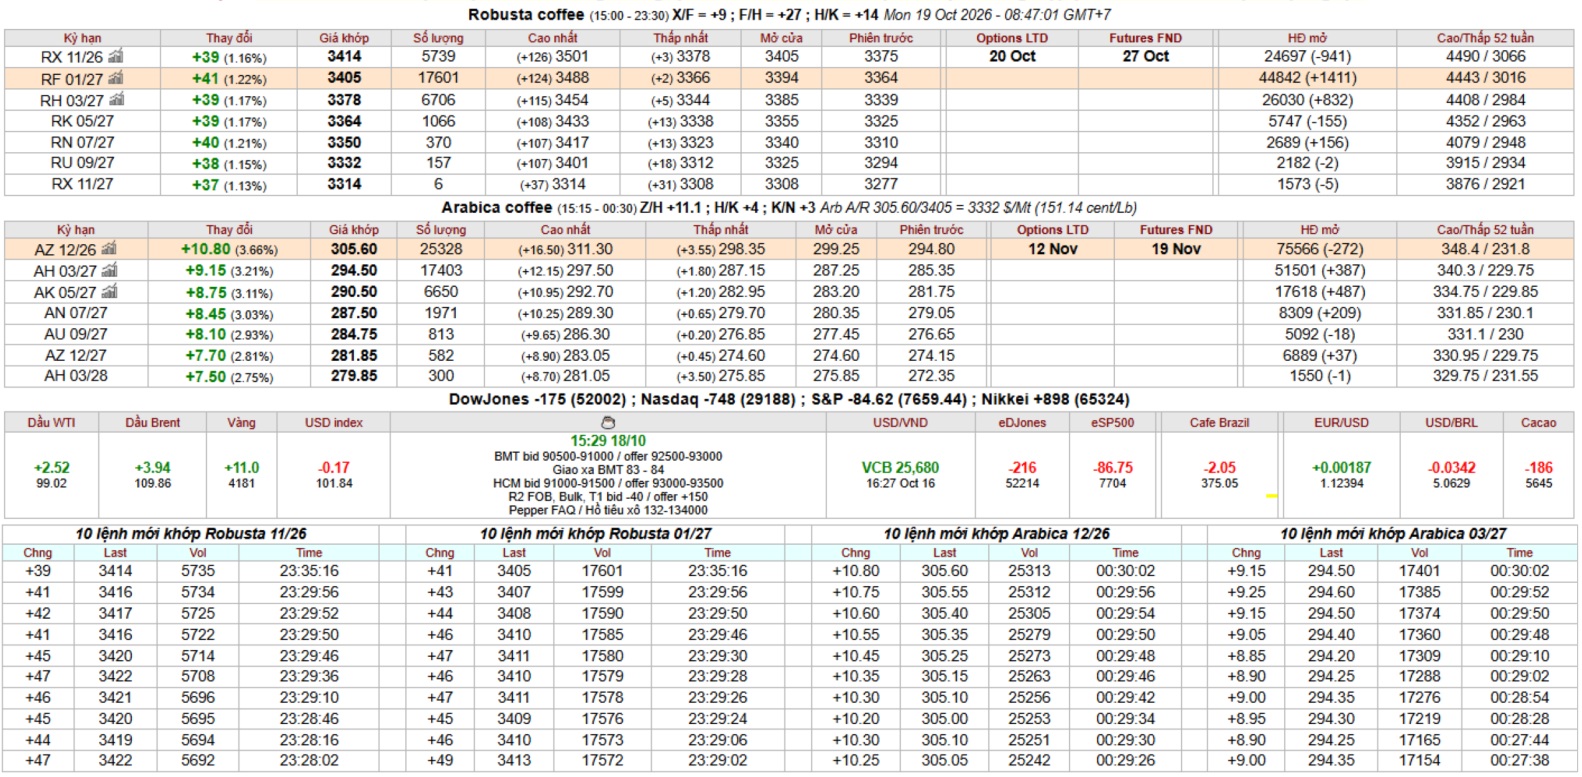Image resolution: width=1582 pixels, height=777 pixels.
Task: Click the Robusta coffee table title
Action: pos(526,15)
